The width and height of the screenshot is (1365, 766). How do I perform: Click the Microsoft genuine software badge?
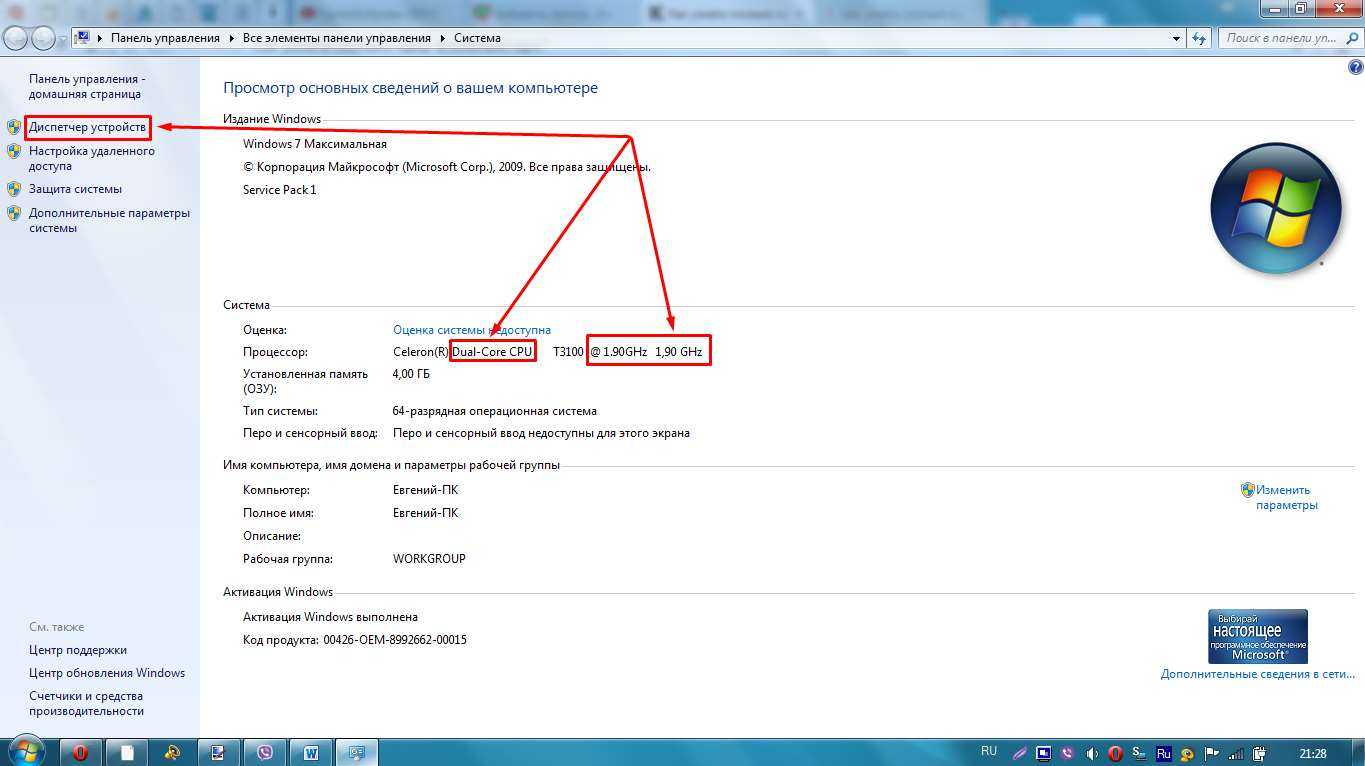[x=1257, y=636]
